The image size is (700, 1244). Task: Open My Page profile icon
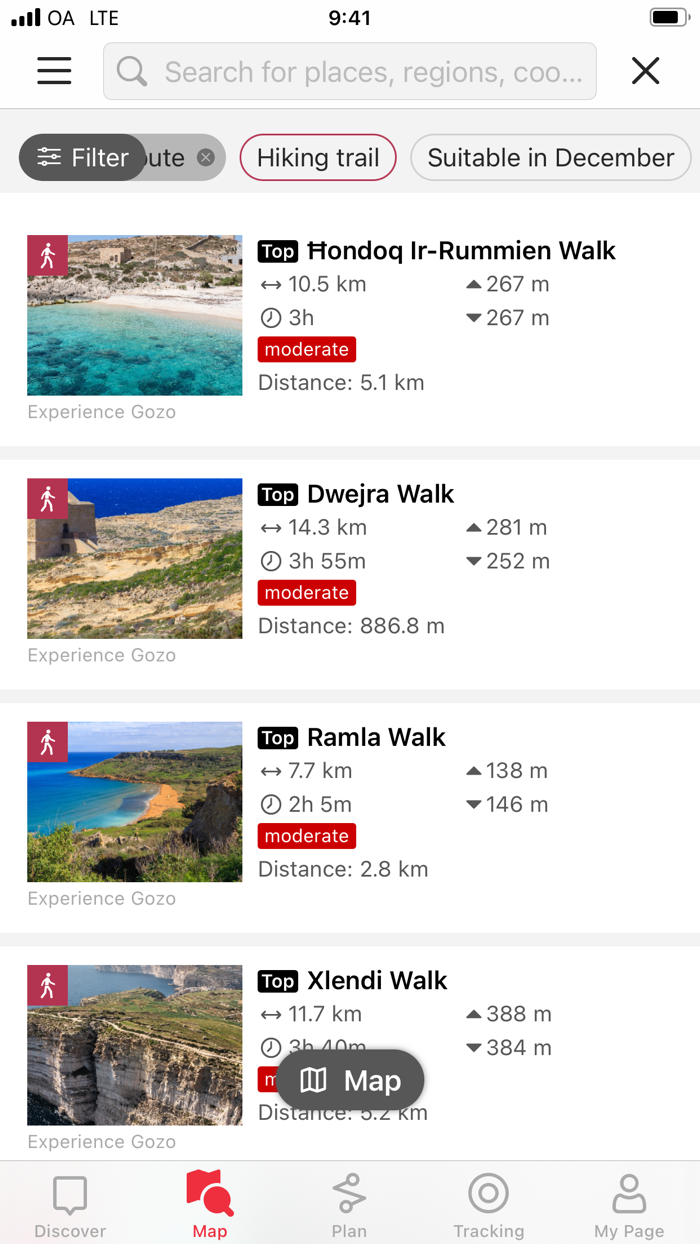[x=629, y=1191]
